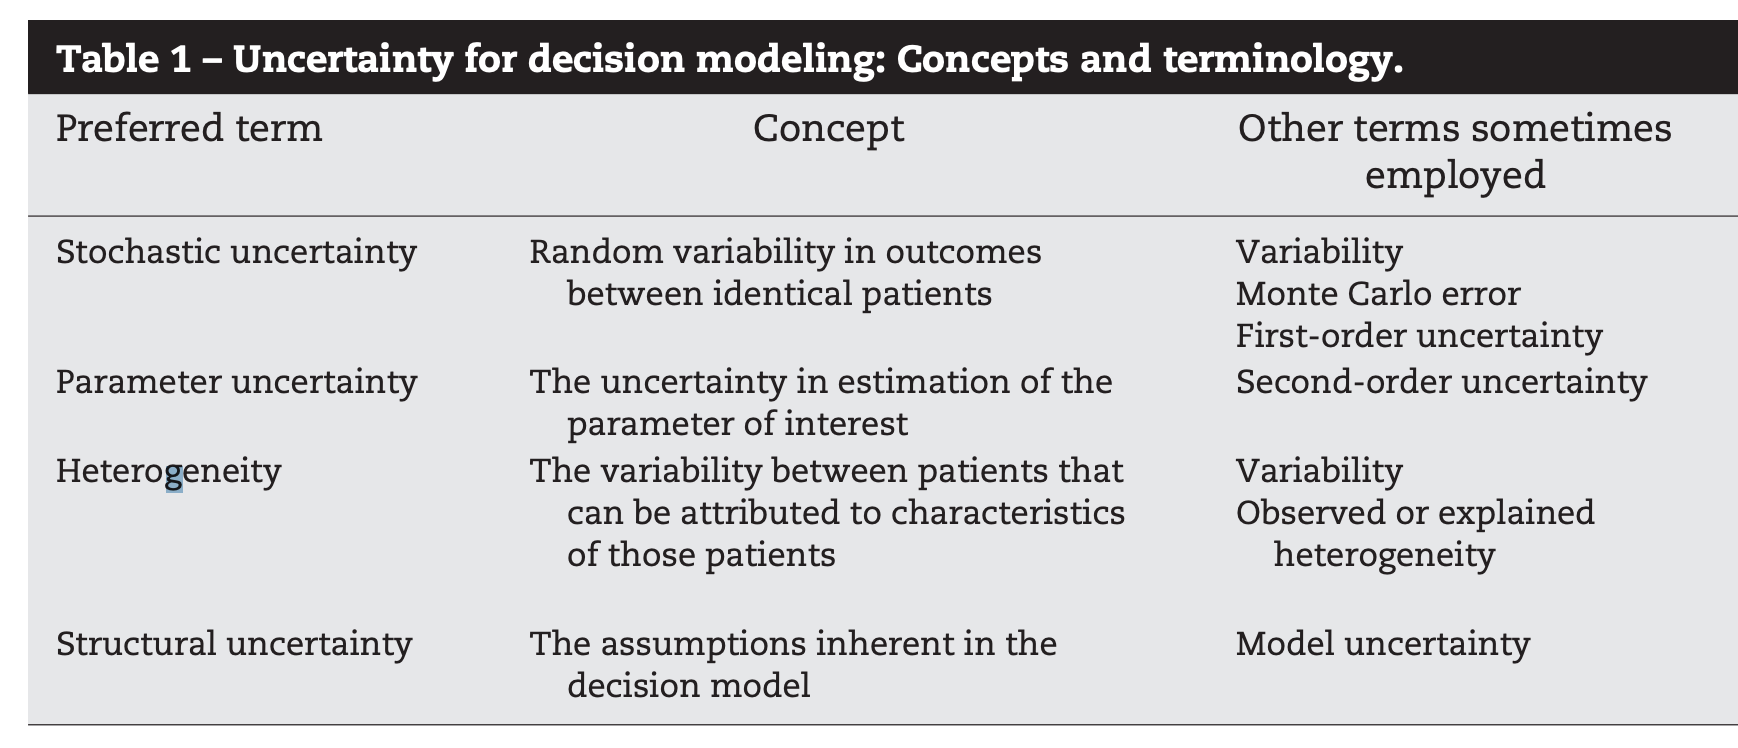The height and width of the screenshot is (748, 1738).
Task: Select the 'Second-order uncertainty' entry
Action: pyautogui.click(x=1440, y=382)
